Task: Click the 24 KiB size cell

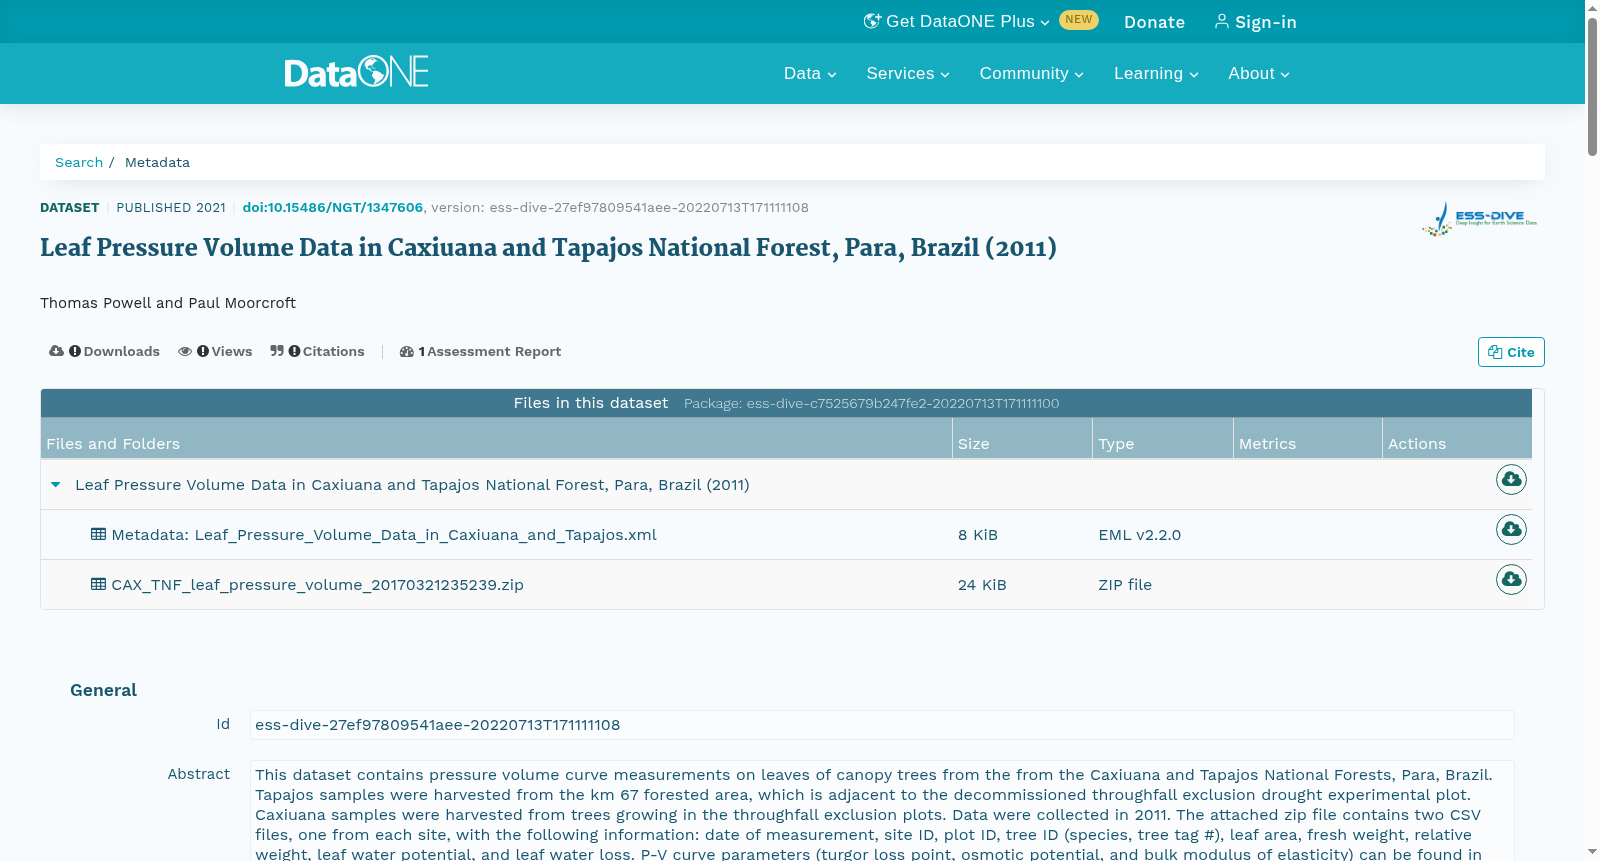Action: tap(982, 585)
